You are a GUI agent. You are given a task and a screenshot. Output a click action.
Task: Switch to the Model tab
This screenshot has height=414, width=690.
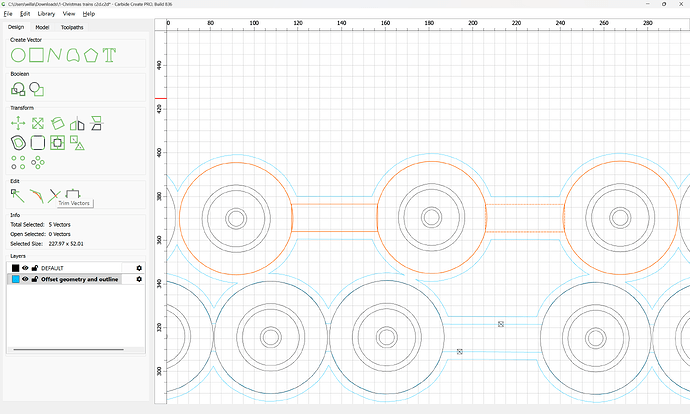(42, 27)
